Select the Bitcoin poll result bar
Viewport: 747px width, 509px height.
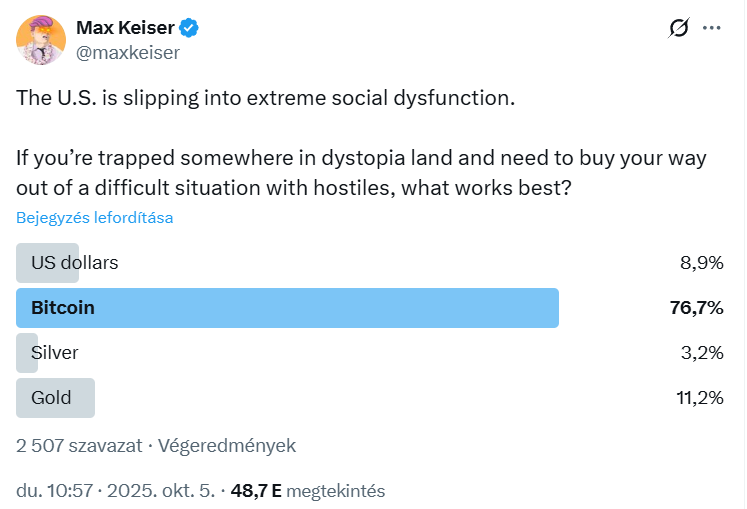[x=287, y=308]
